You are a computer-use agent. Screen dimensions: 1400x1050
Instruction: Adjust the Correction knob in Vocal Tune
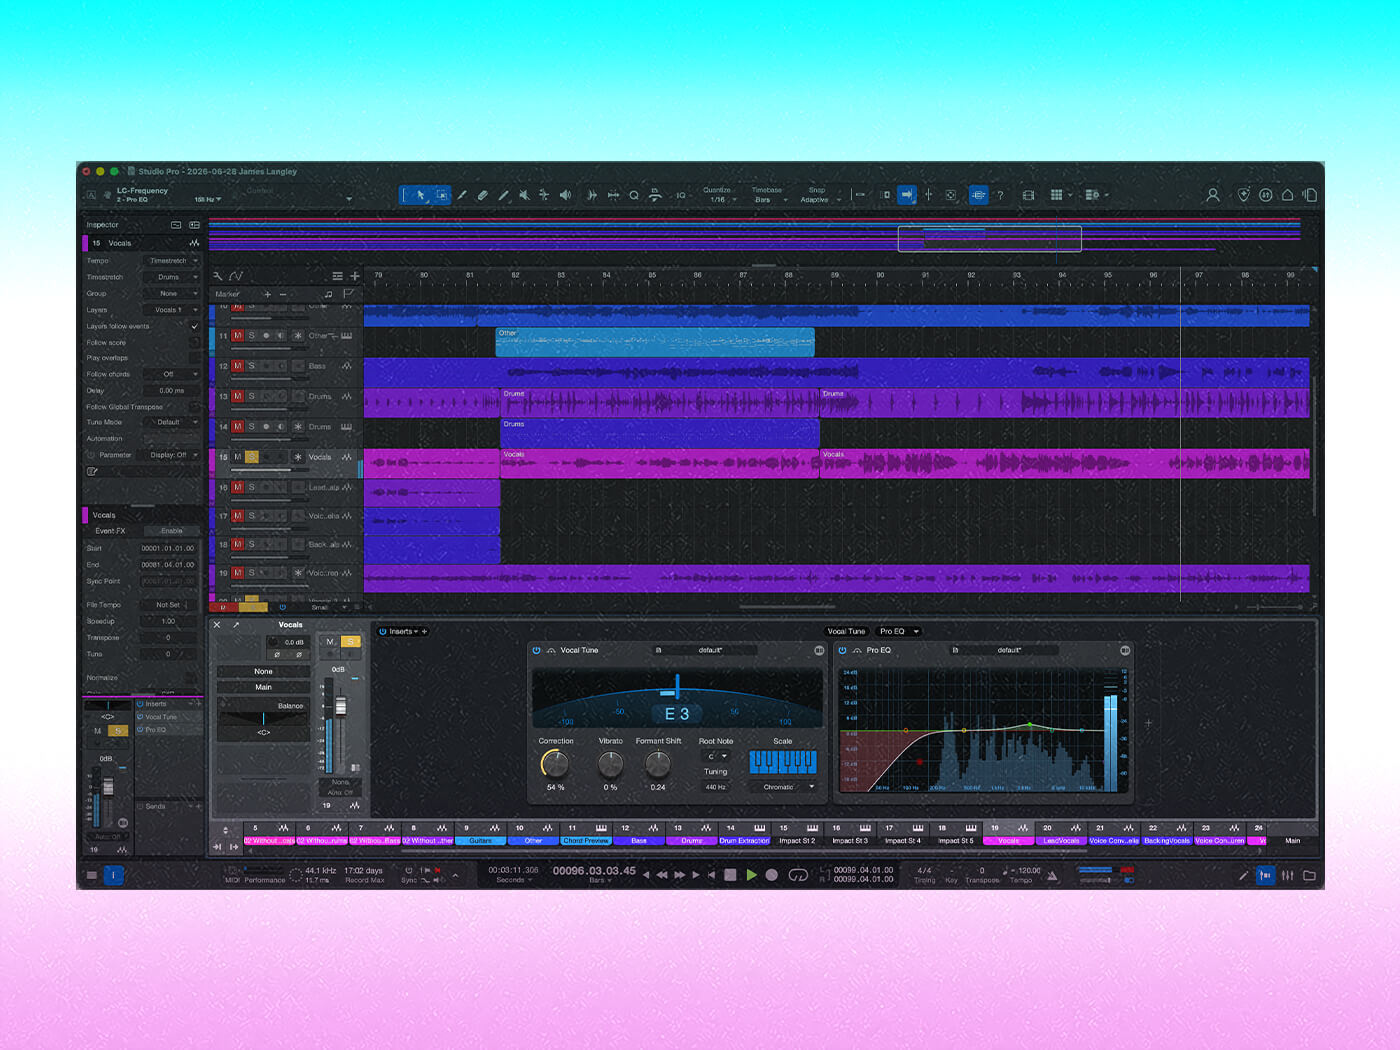click(555, 764)
